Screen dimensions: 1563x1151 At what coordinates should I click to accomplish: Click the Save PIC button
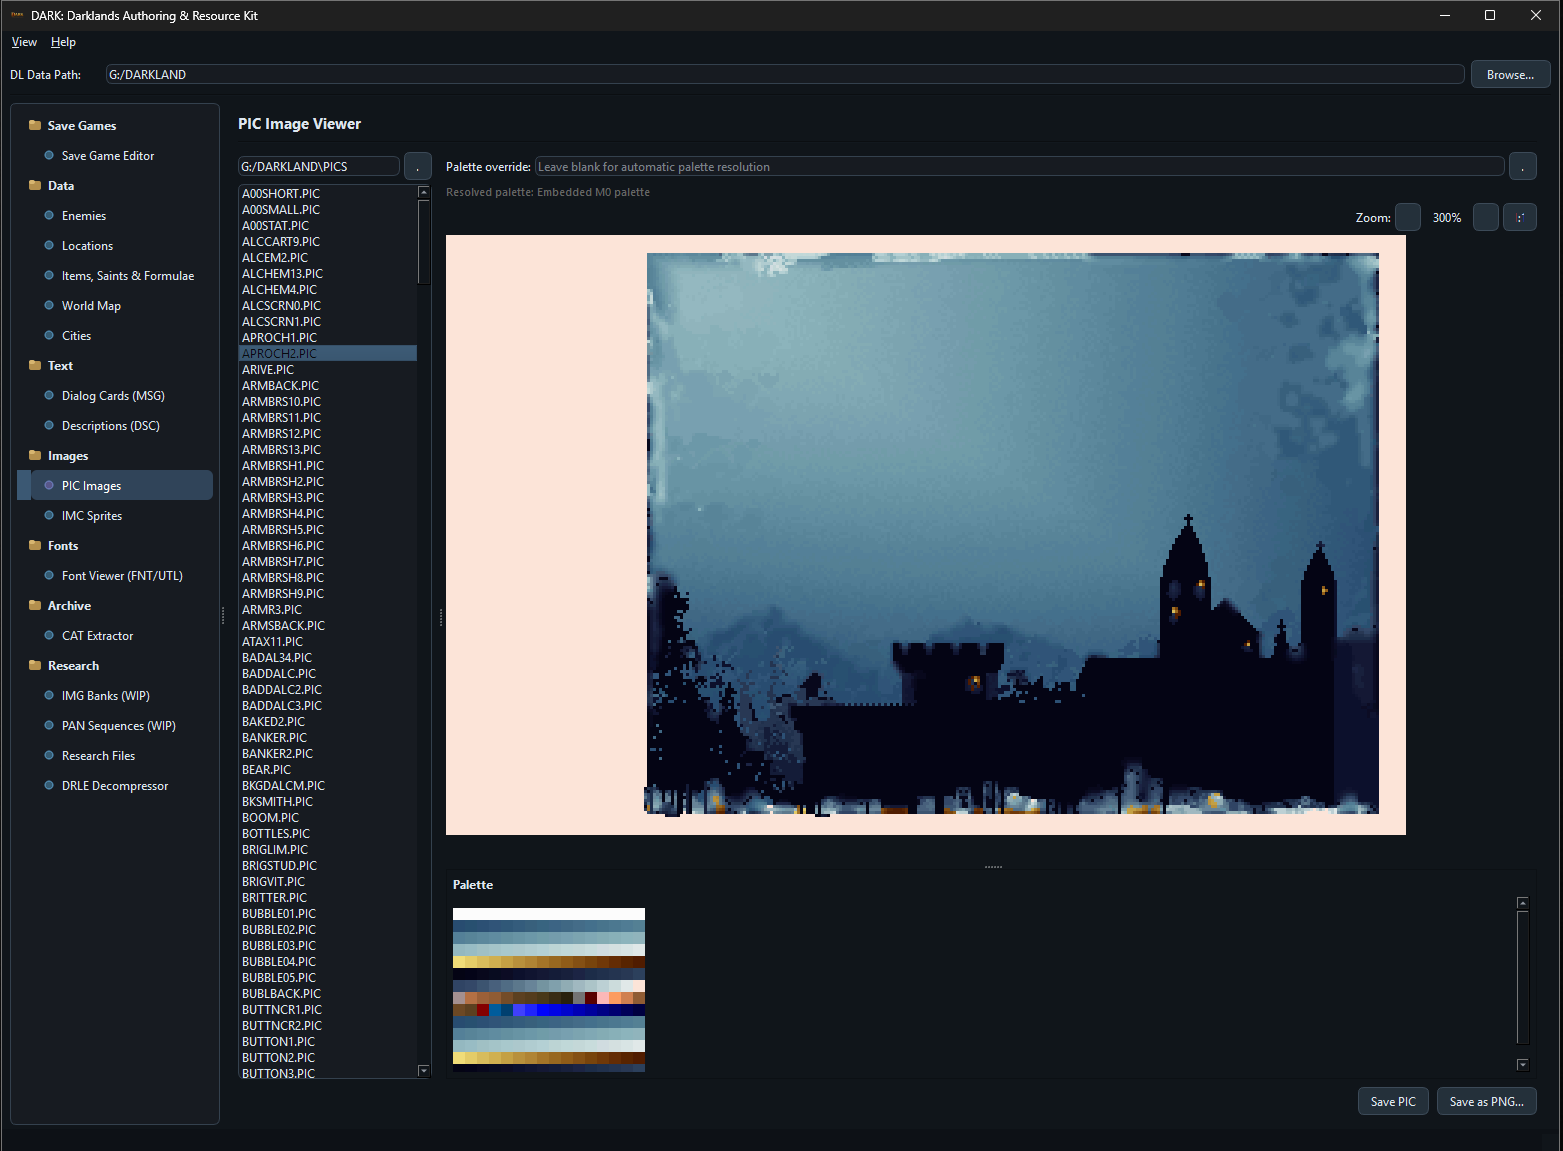[x=1393, y=1101]
